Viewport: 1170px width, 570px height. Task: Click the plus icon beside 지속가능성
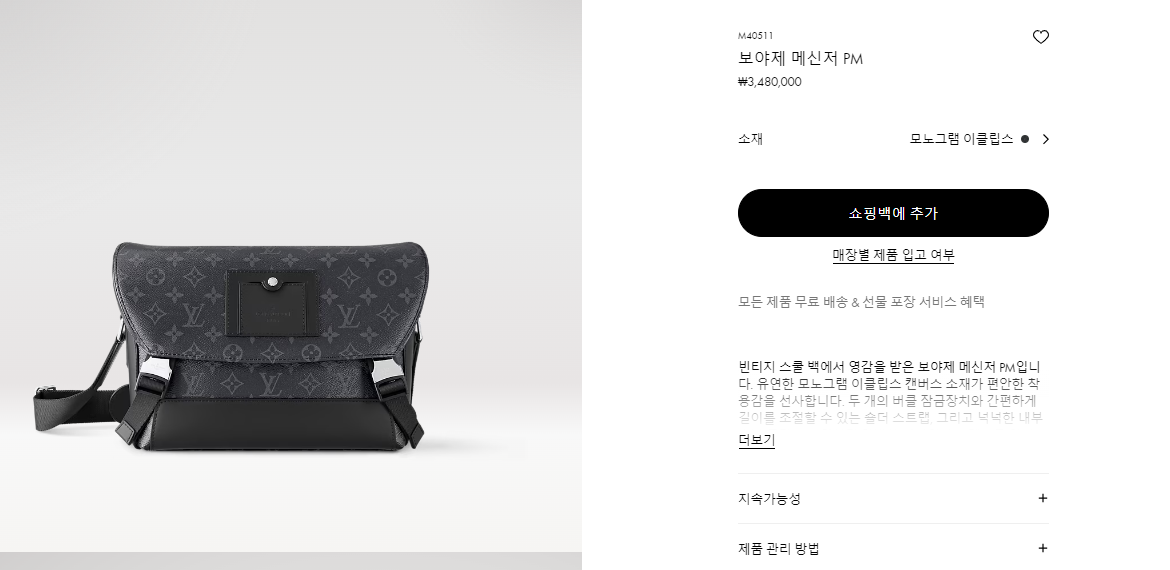pos(1042,498)
